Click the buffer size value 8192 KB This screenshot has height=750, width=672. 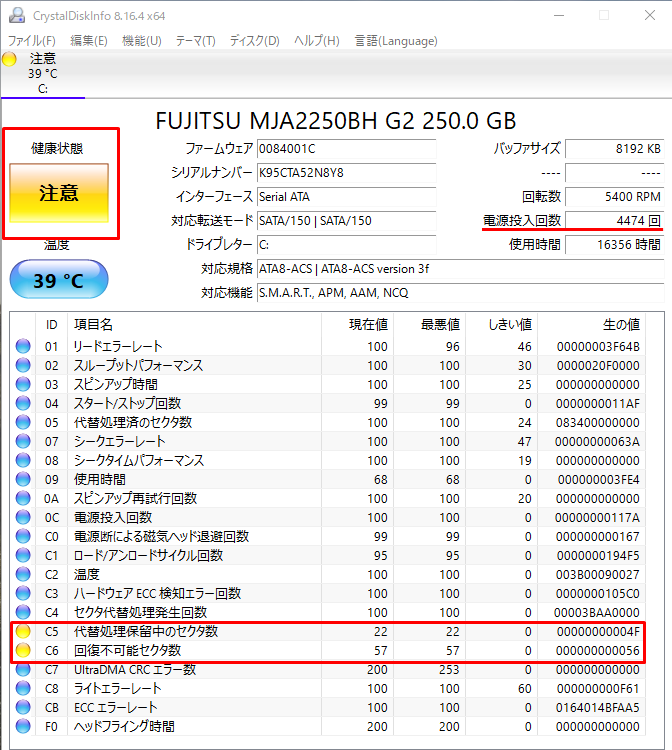coord(614,149)
